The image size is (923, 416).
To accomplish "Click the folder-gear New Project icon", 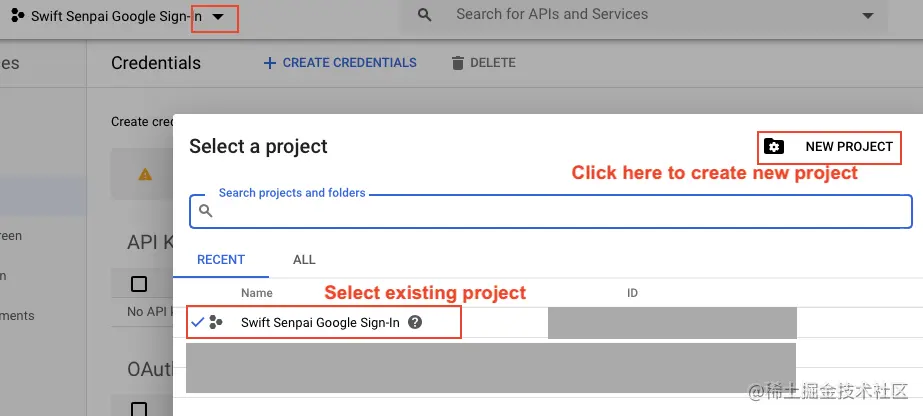I will [774, 147].
